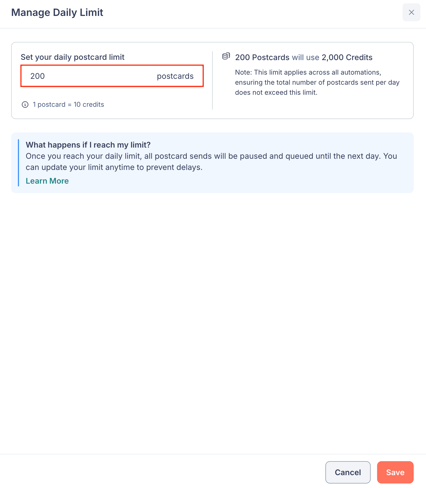
Task: Open the Learn More link
Action: click(47, 181)
